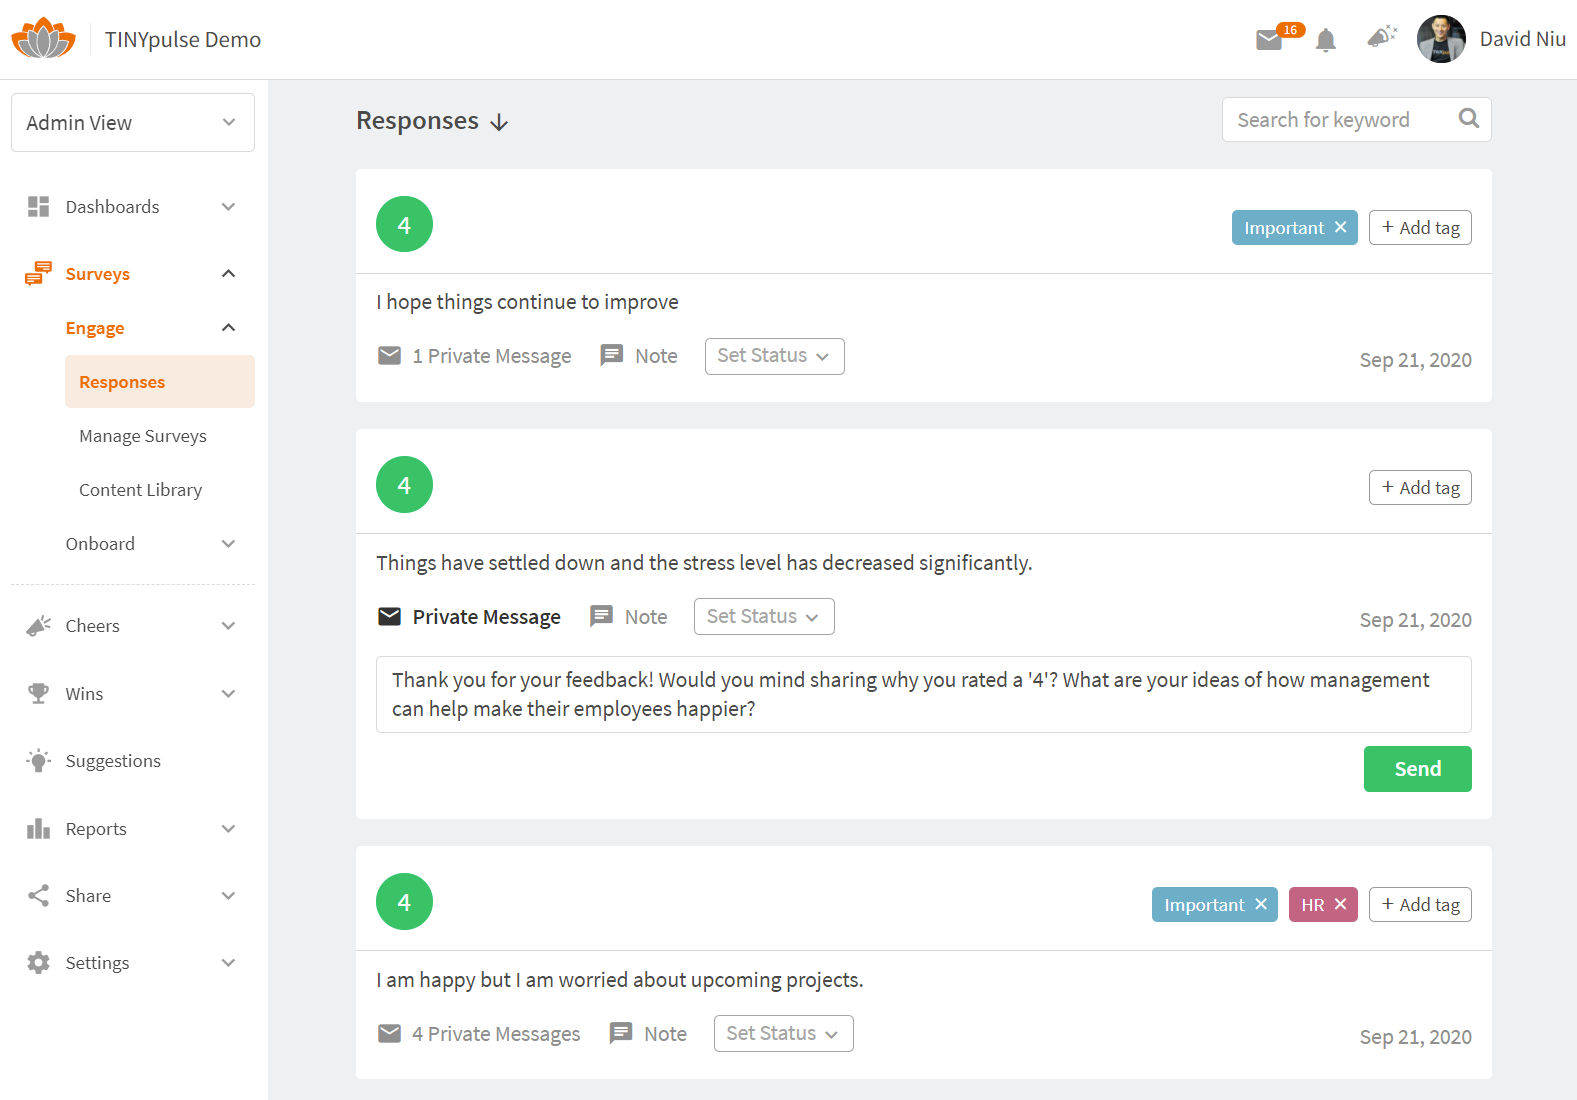
Task: Click the cheers megaphone icon in header
Action: pyautogui.click(x=1381, y=37)
